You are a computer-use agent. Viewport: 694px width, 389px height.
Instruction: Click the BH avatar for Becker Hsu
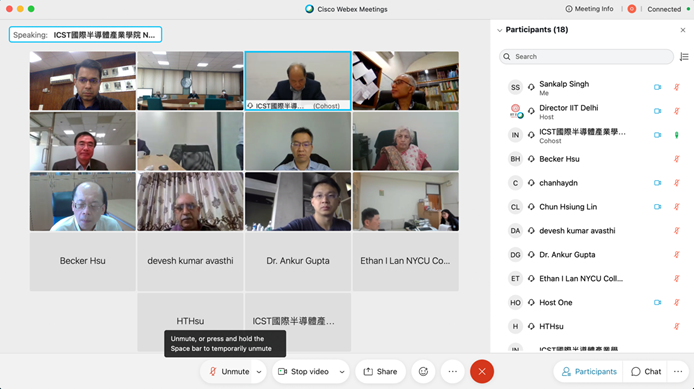pos(515,159)
